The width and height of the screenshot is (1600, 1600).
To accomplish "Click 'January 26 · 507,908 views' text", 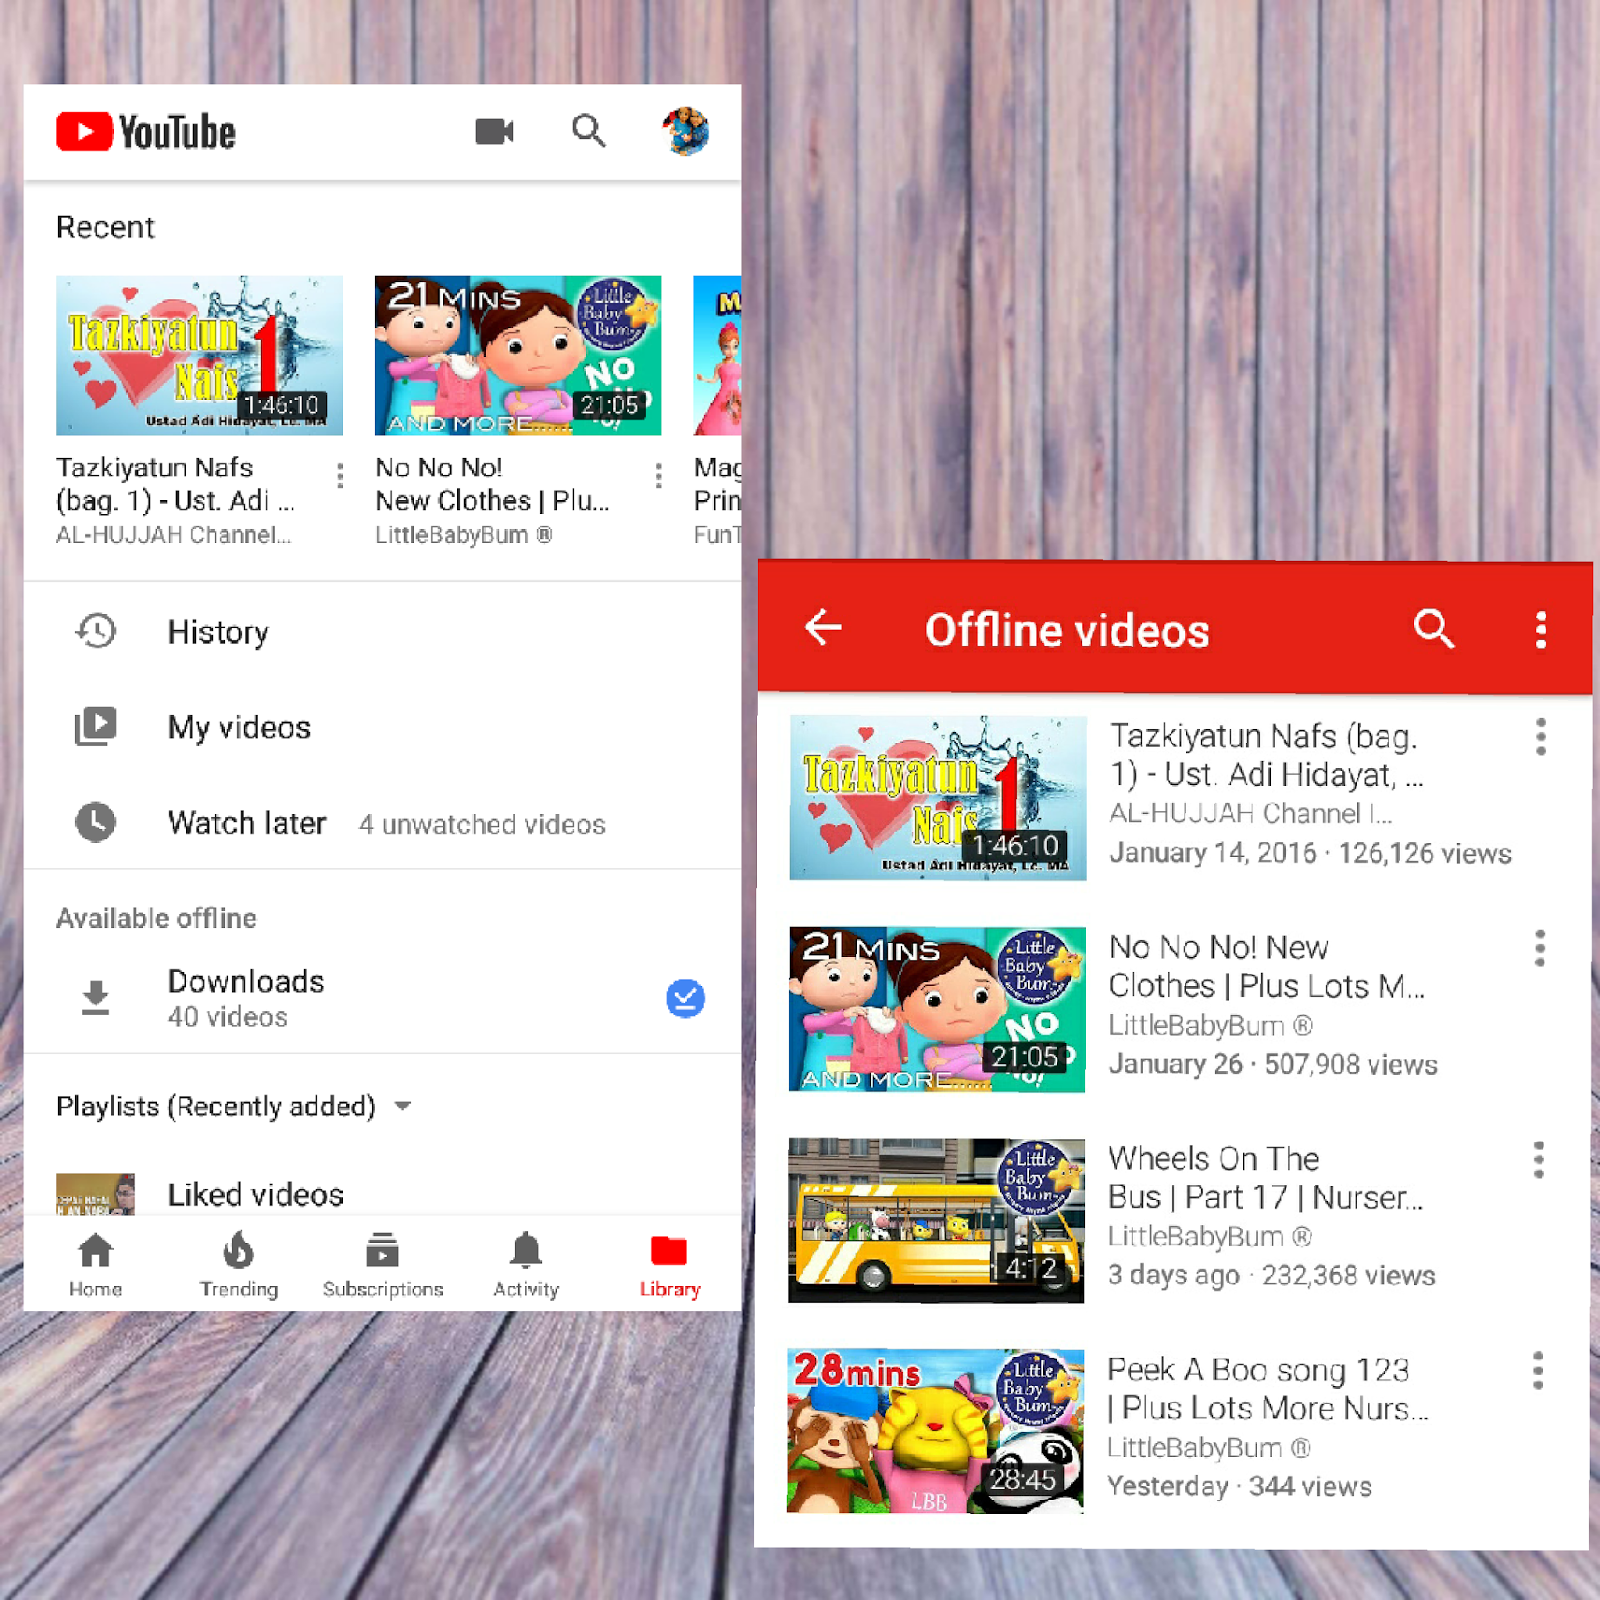I will pos(1273,1064).
